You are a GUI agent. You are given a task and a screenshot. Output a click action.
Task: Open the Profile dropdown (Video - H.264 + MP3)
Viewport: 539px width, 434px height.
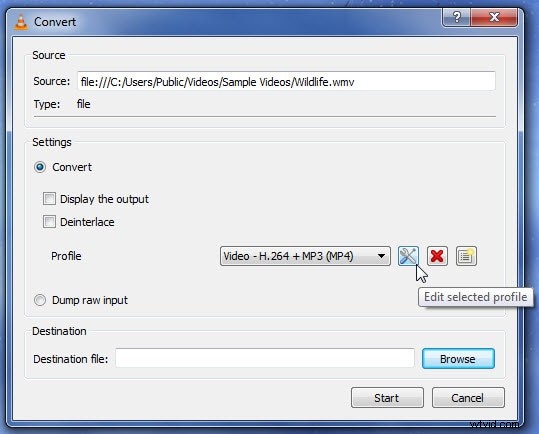(x=305, y=256)
